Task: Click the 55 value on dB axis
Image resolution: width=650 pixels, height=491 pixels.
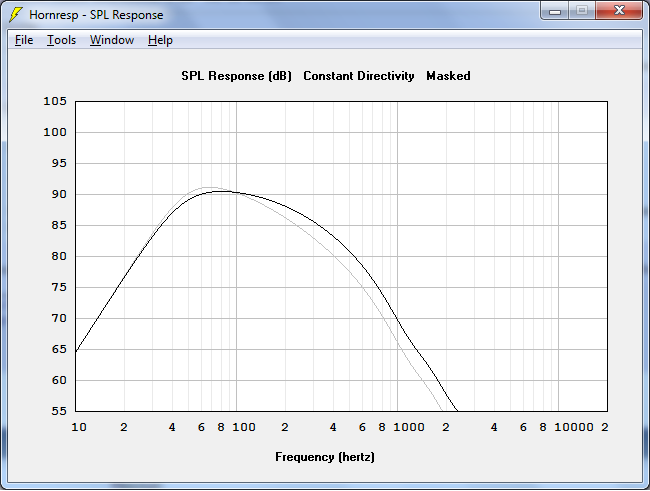Action: click(x=59, y=411)
